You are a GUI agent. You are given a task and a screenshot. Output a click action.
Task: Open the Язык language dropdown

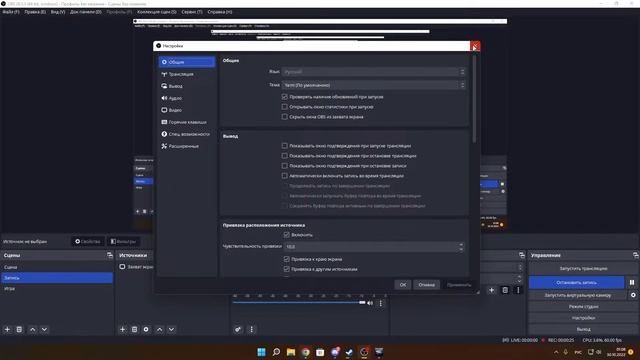click(373, 72)
